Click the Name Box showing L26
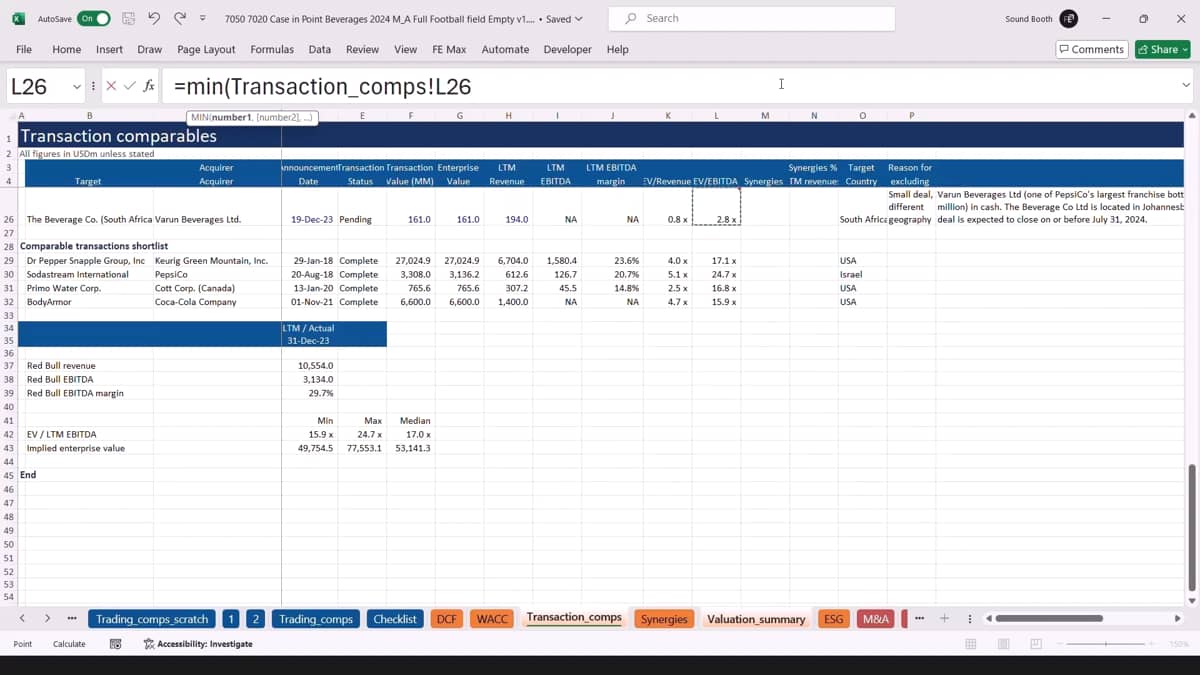 click(38, 86)
